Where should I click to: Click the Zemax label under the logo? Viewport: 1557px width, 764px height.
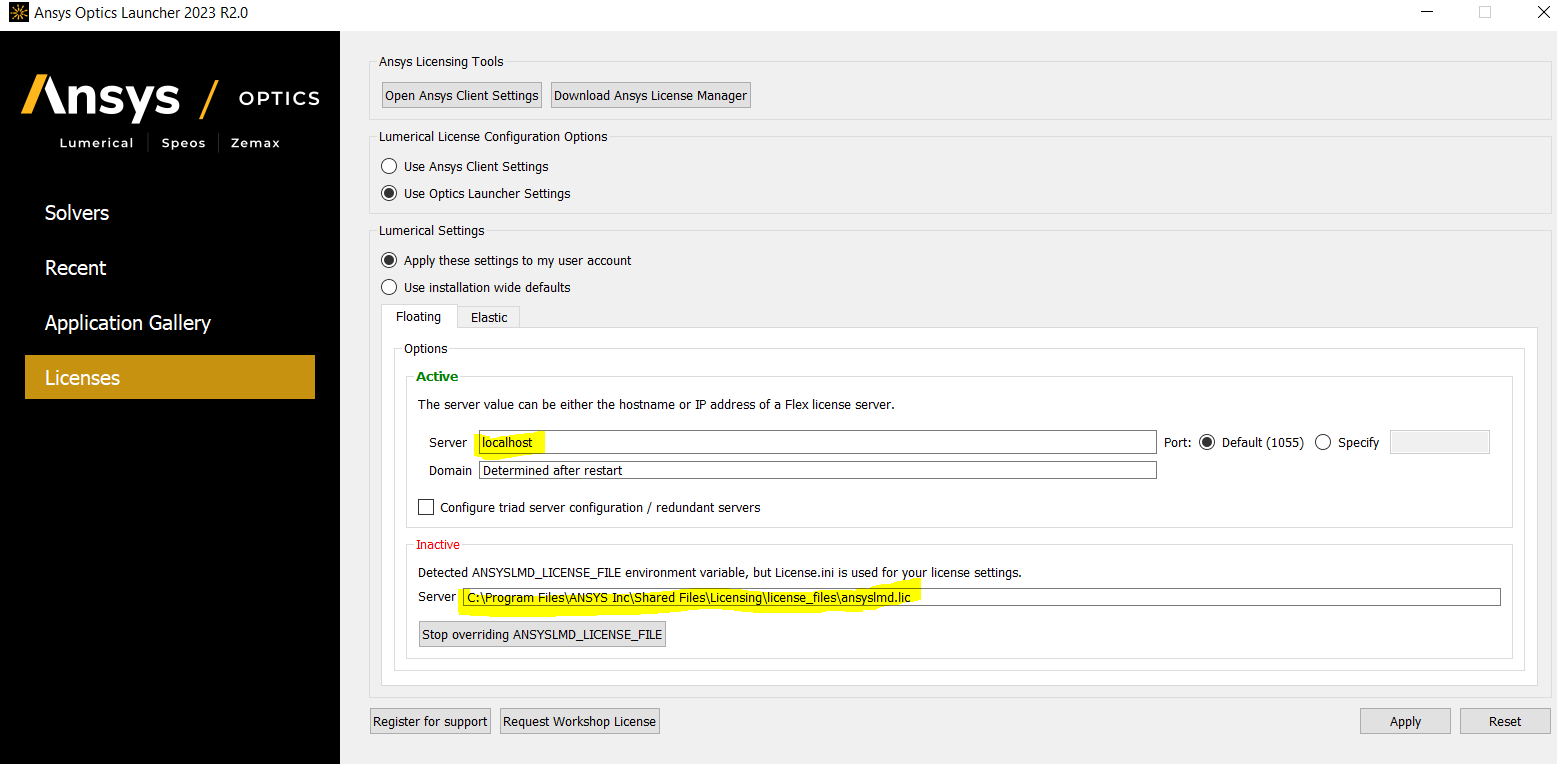[x=255, y=143]
